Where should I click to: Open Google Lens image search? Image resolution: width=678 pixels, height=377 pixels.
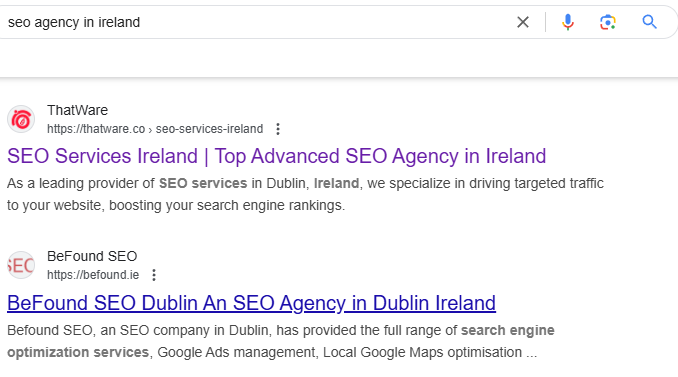[x=608, y=22]
